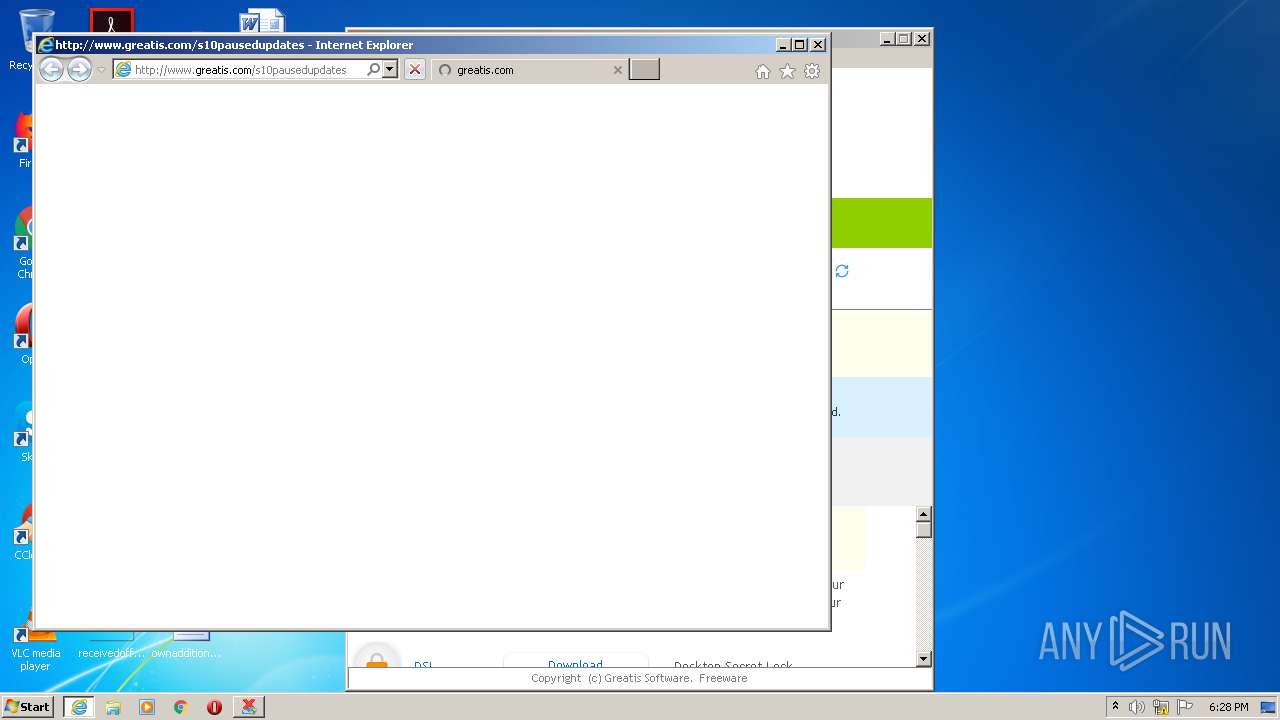Open the Windows Start menu
The width and height of the screenshot is (1280, 720).
27,706
